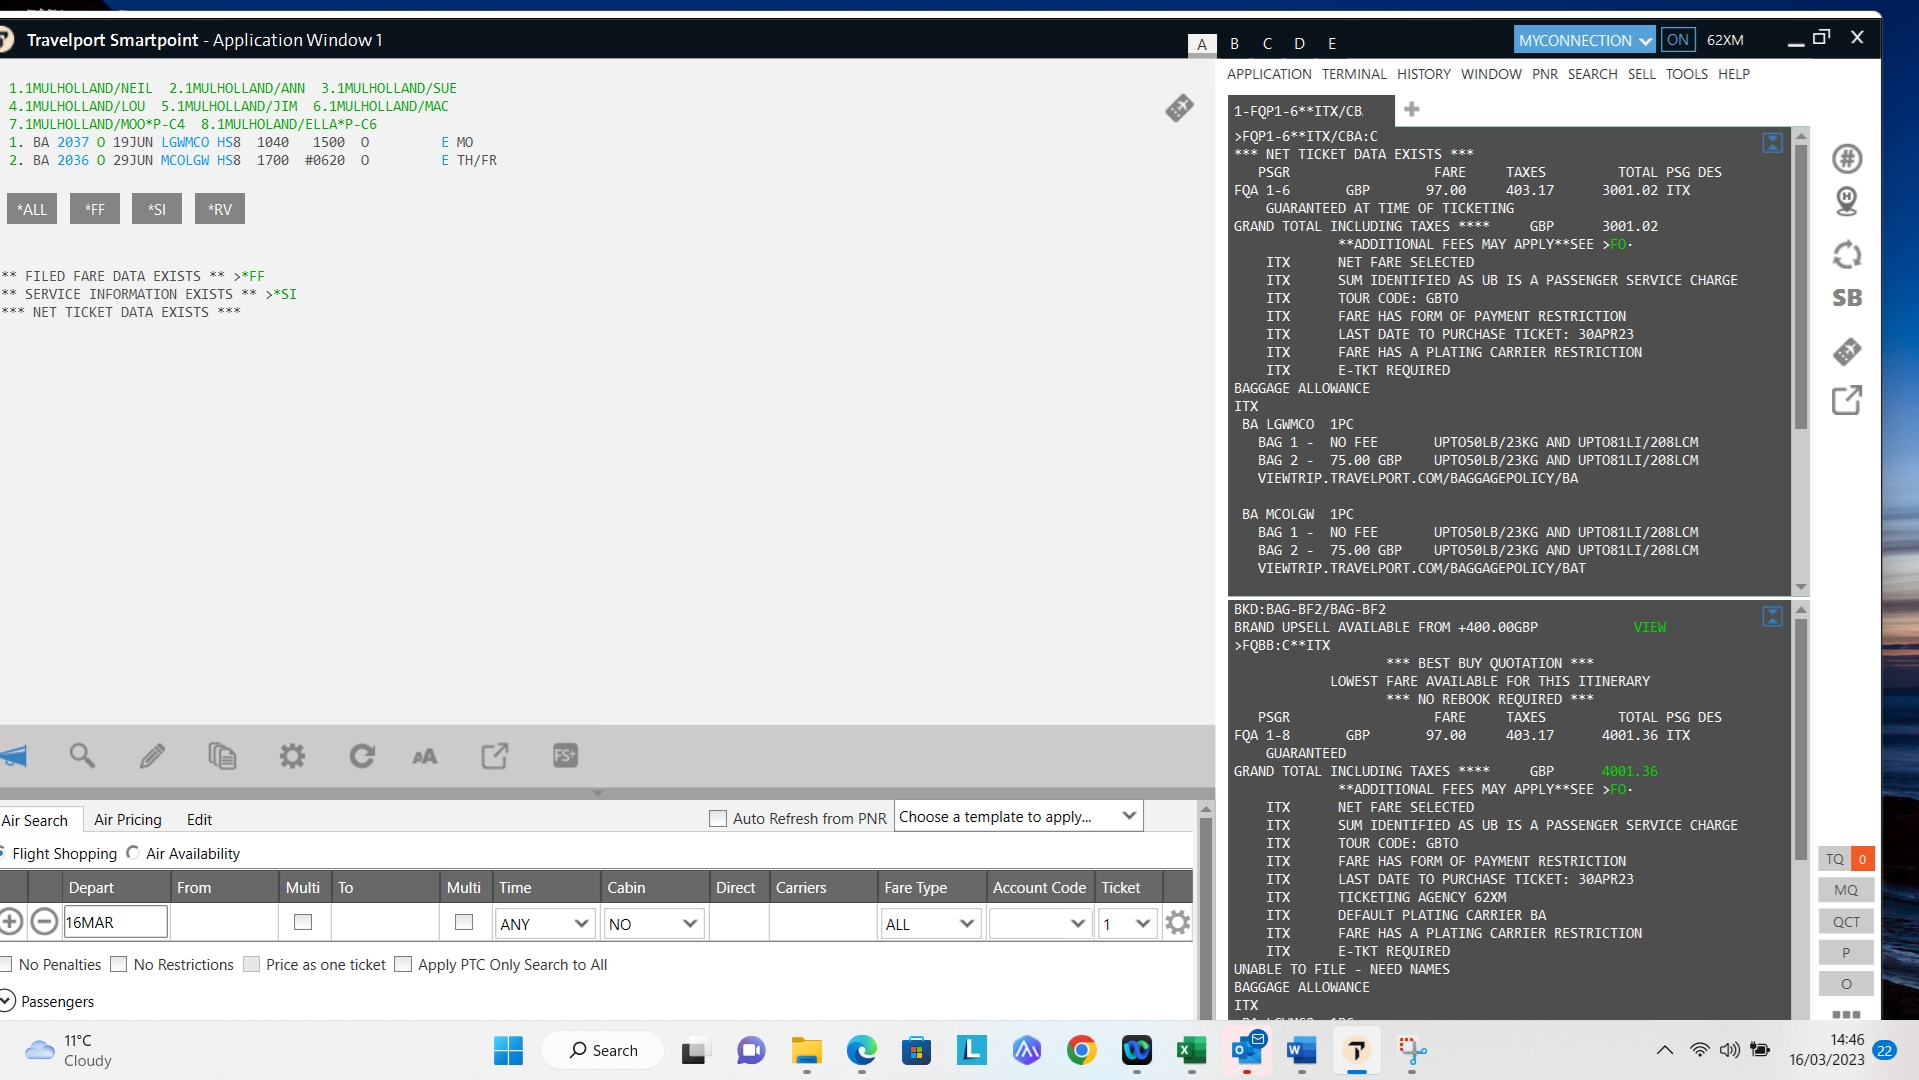Click the hash symbol icon in sidebar
1919x1080 pixels.
(1846, 159)
